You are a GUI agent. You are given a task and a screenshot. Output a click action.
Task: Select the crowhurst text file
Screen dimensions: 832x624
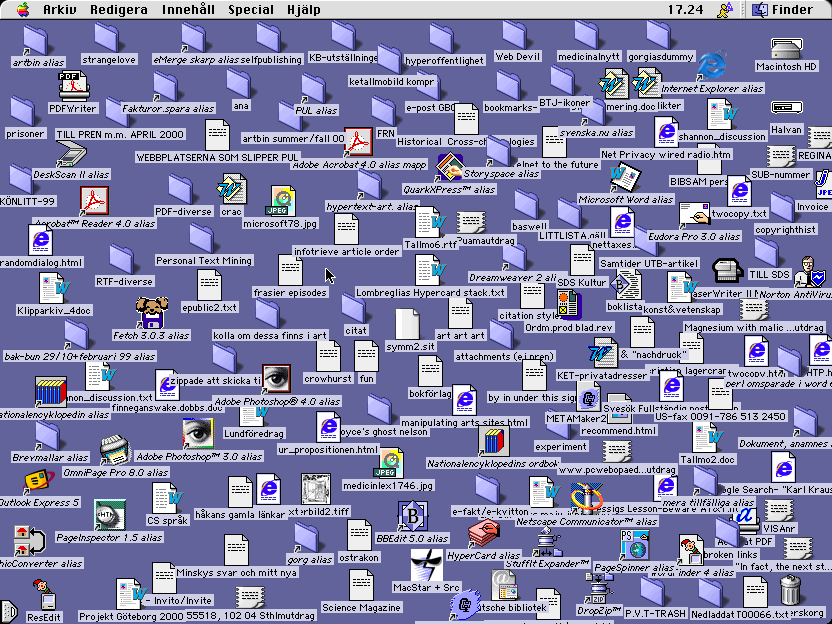pyautogui.click(x=328, y=356)
